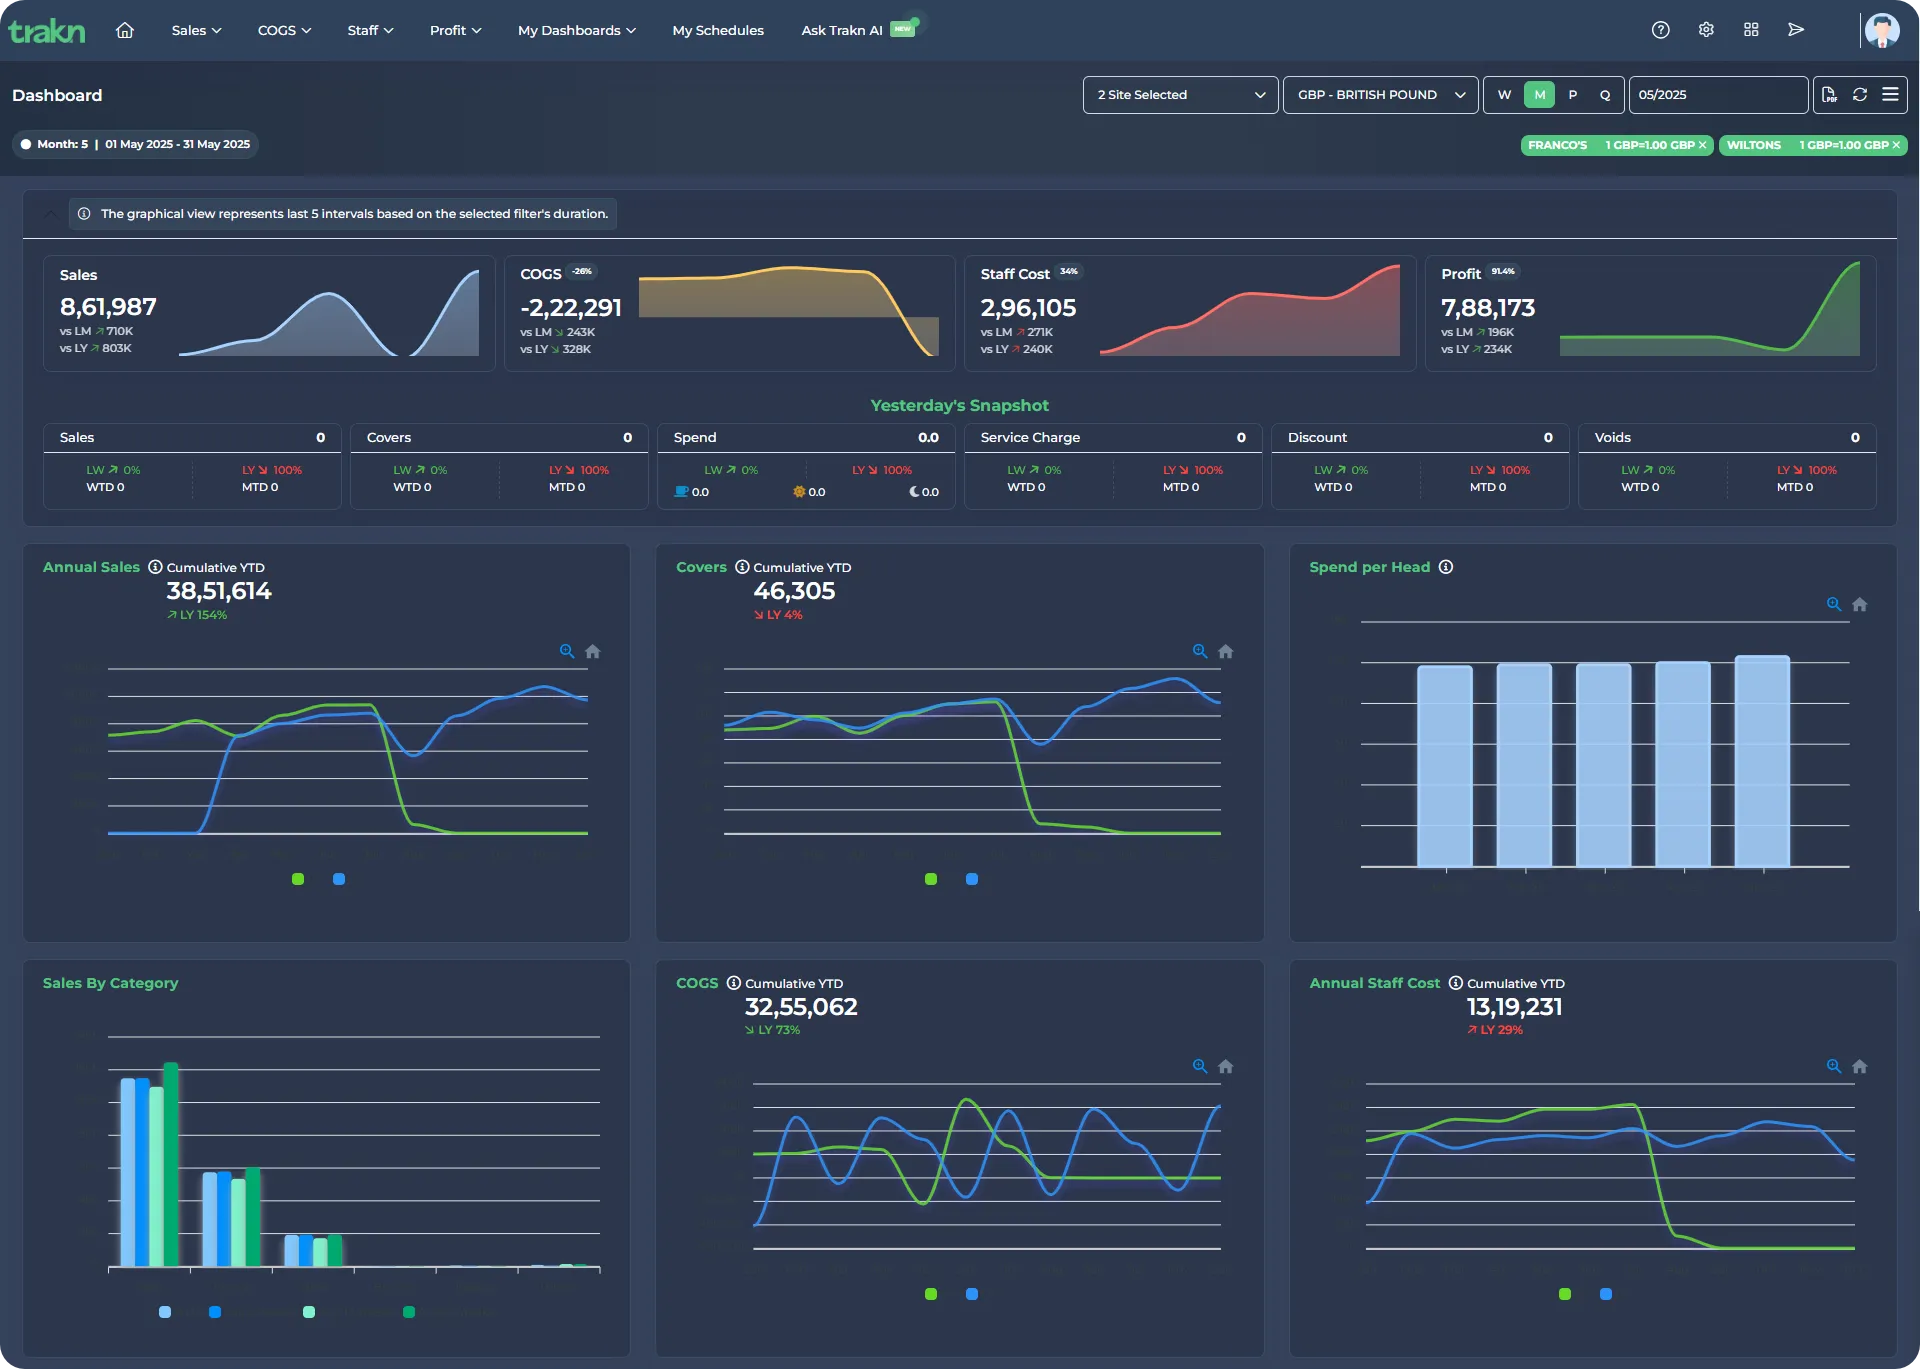Open My Schedules menu item
This screenshot has height=1369, width=1920.
point(718,30)
